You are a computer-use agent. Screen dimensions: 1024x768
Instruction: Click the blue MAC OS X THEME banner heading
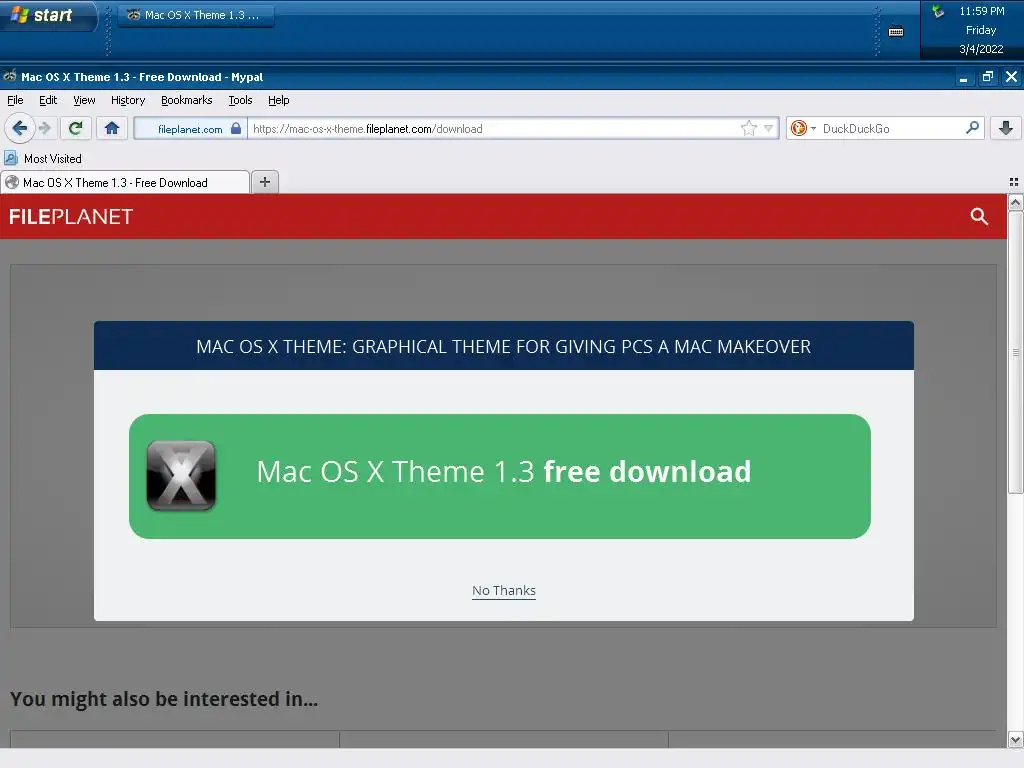pyautogui.click(x=504, y=346)
